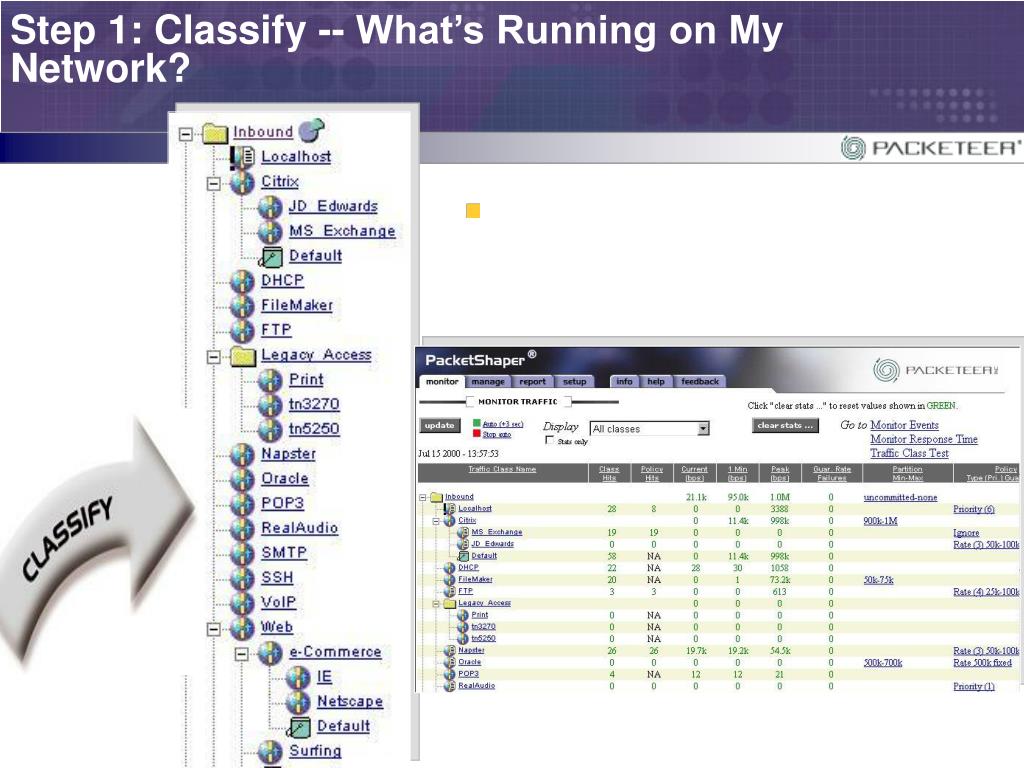Click the 50k-75k partition link for FileMaker
The height and width of the screenshot is (768, 1024).
(878, 580)
